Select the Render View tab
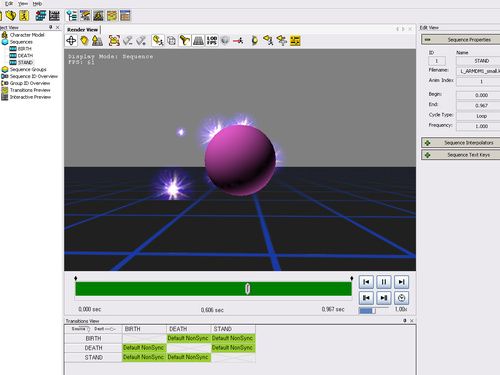500x375 pixels. (x=82, y=30)
